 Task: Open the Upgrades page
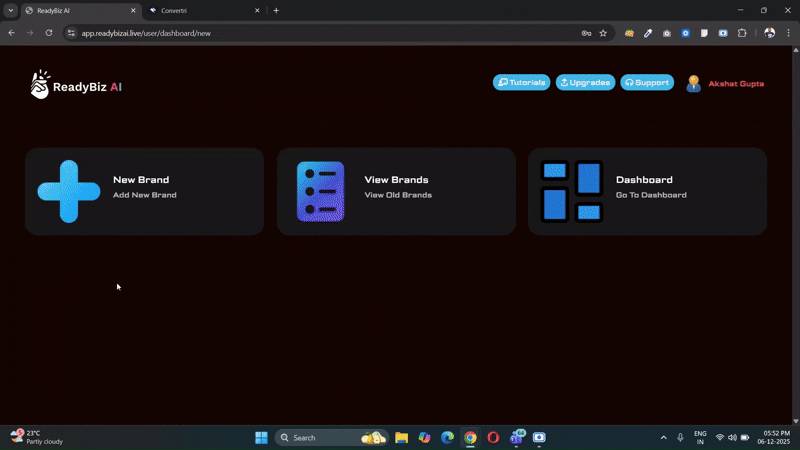(585, 83)
